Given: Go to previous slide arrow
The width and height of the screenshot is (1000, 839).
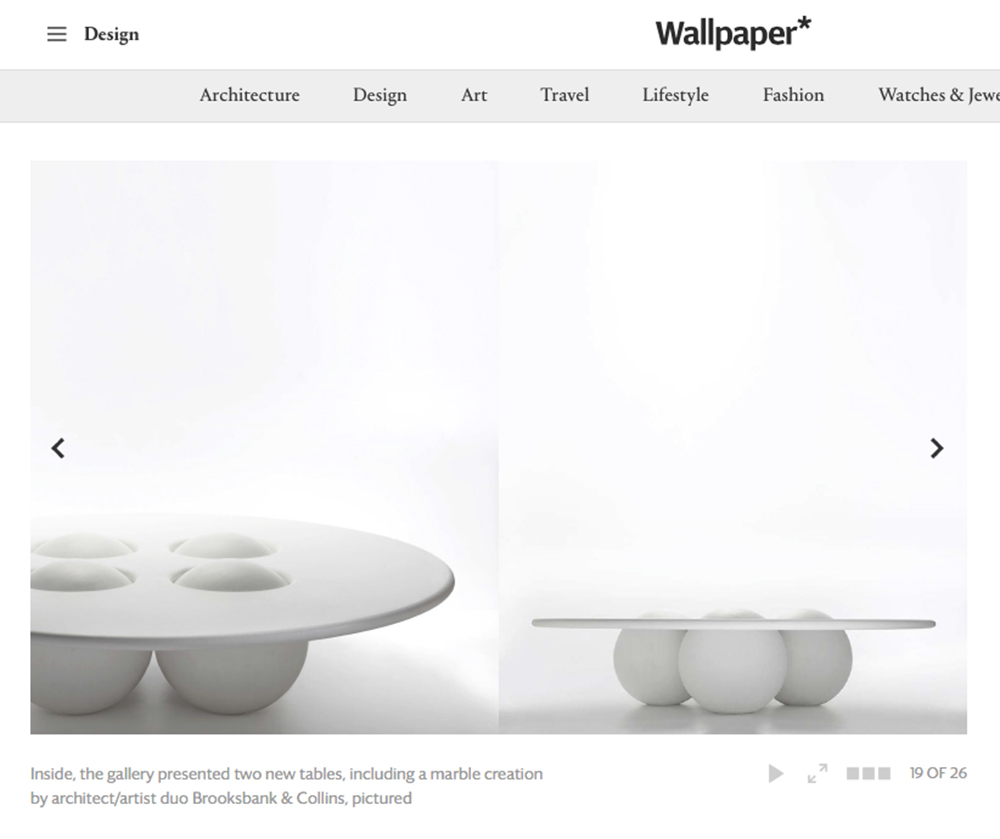Looking at the screenshot, I should click(58, 448).
